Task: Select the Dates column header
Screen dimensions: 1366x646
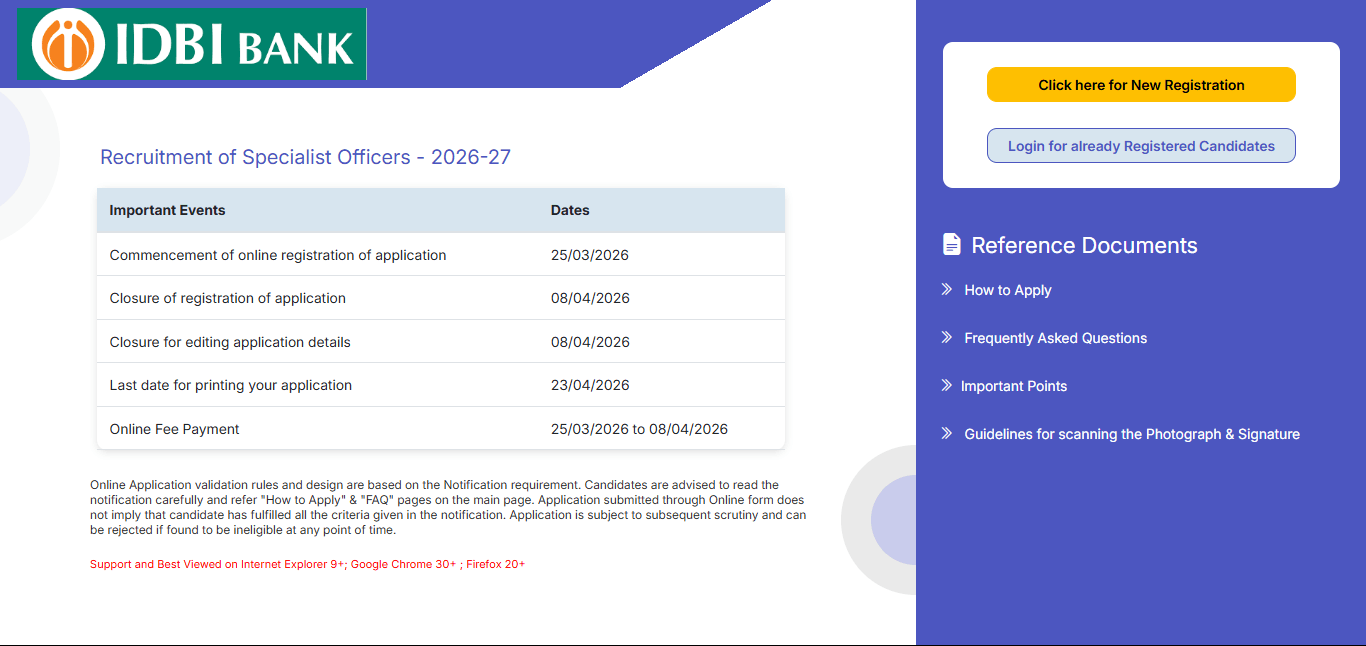Action: coord(570,210)
